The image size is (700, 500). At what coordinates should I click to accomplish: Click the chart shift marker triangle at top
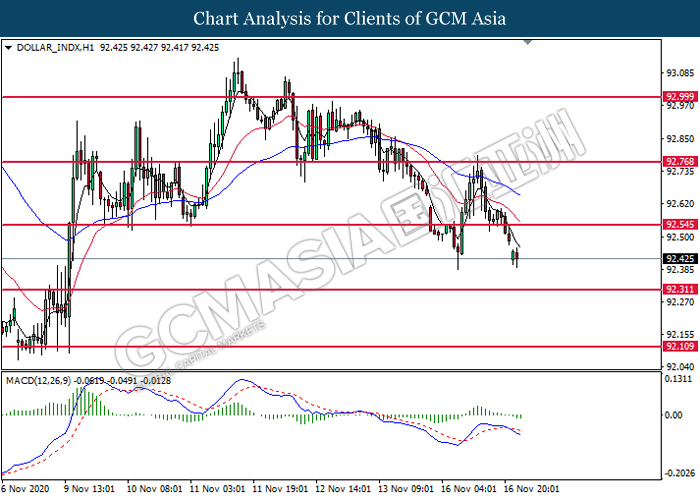point(528,42)
